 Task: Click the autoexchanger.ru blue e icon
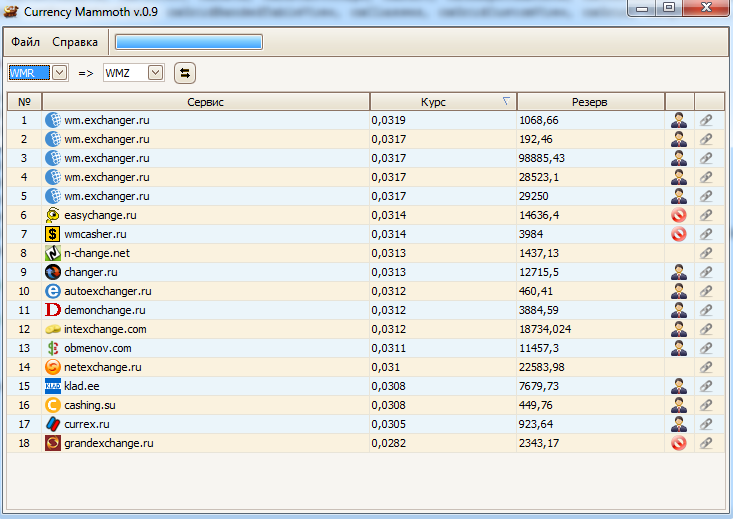53,291
